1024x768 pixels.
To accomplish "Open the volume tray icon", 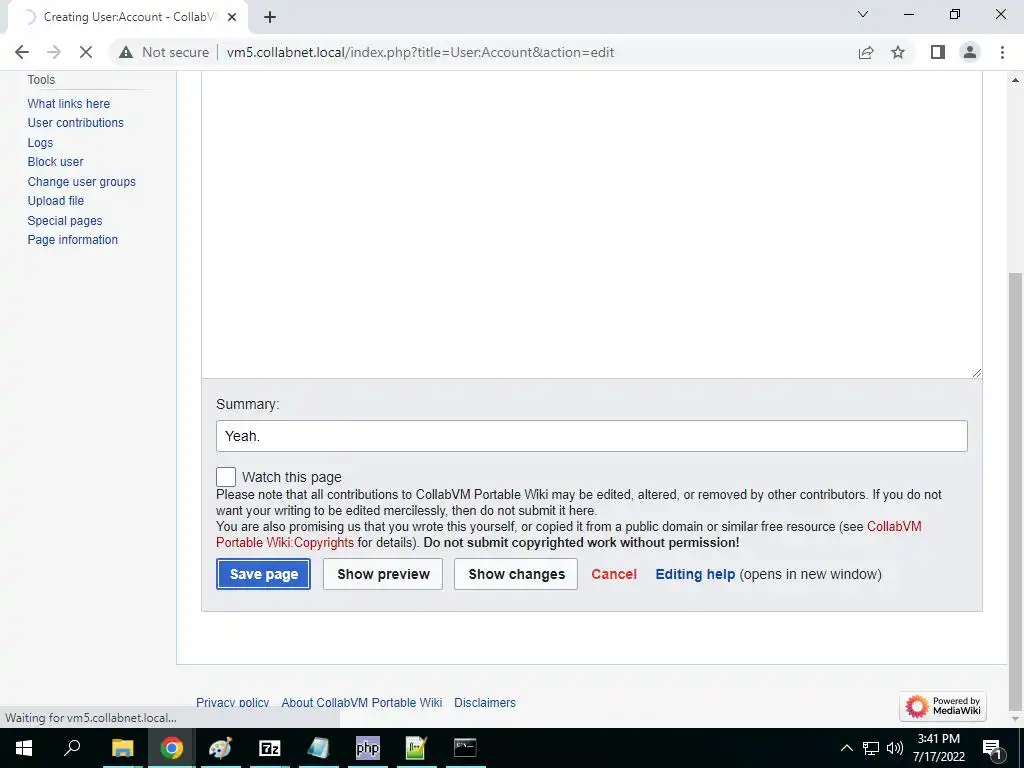I will [895, 748].
